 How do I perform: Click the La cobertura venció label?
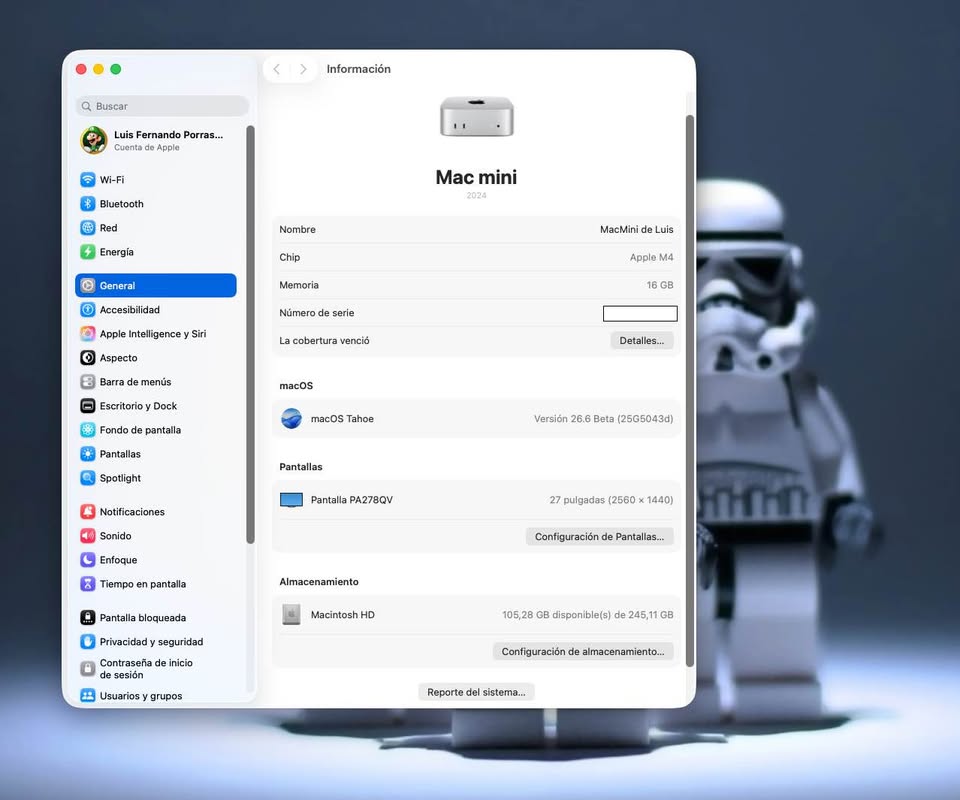point(324,341)
